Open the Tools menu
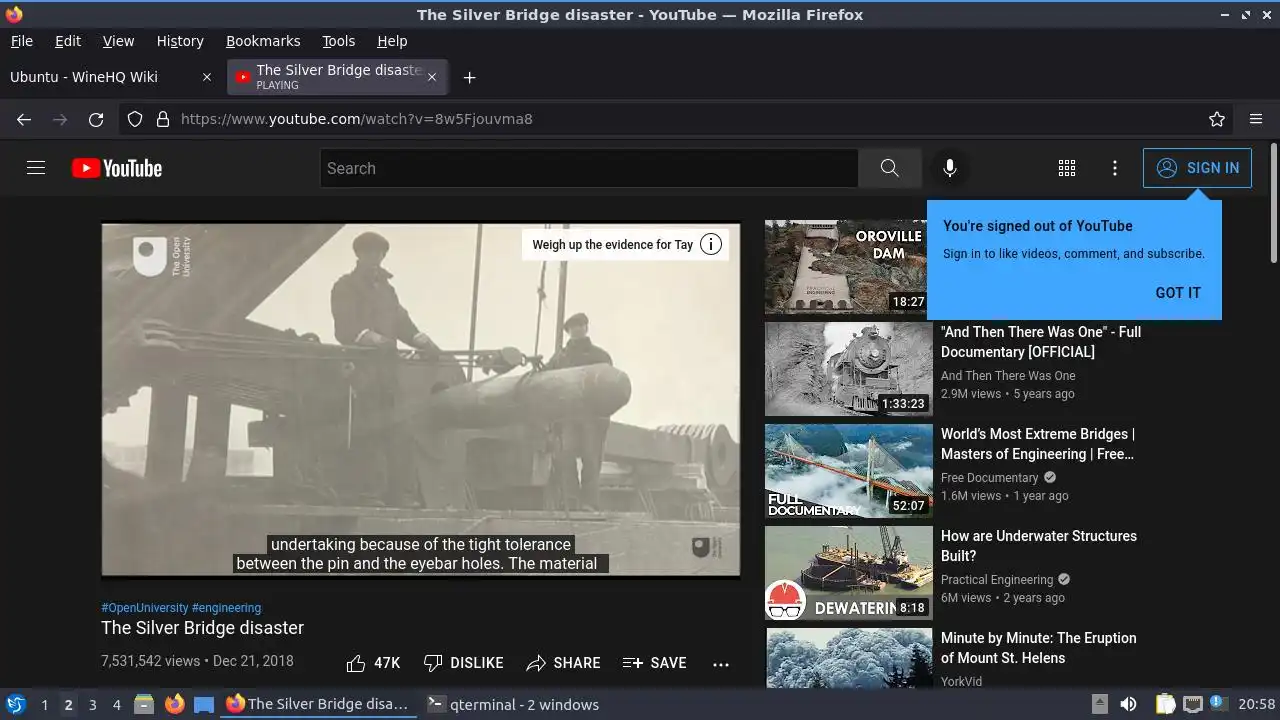Viewport: 1280px width, 720px height. click(x=338, y=41)
